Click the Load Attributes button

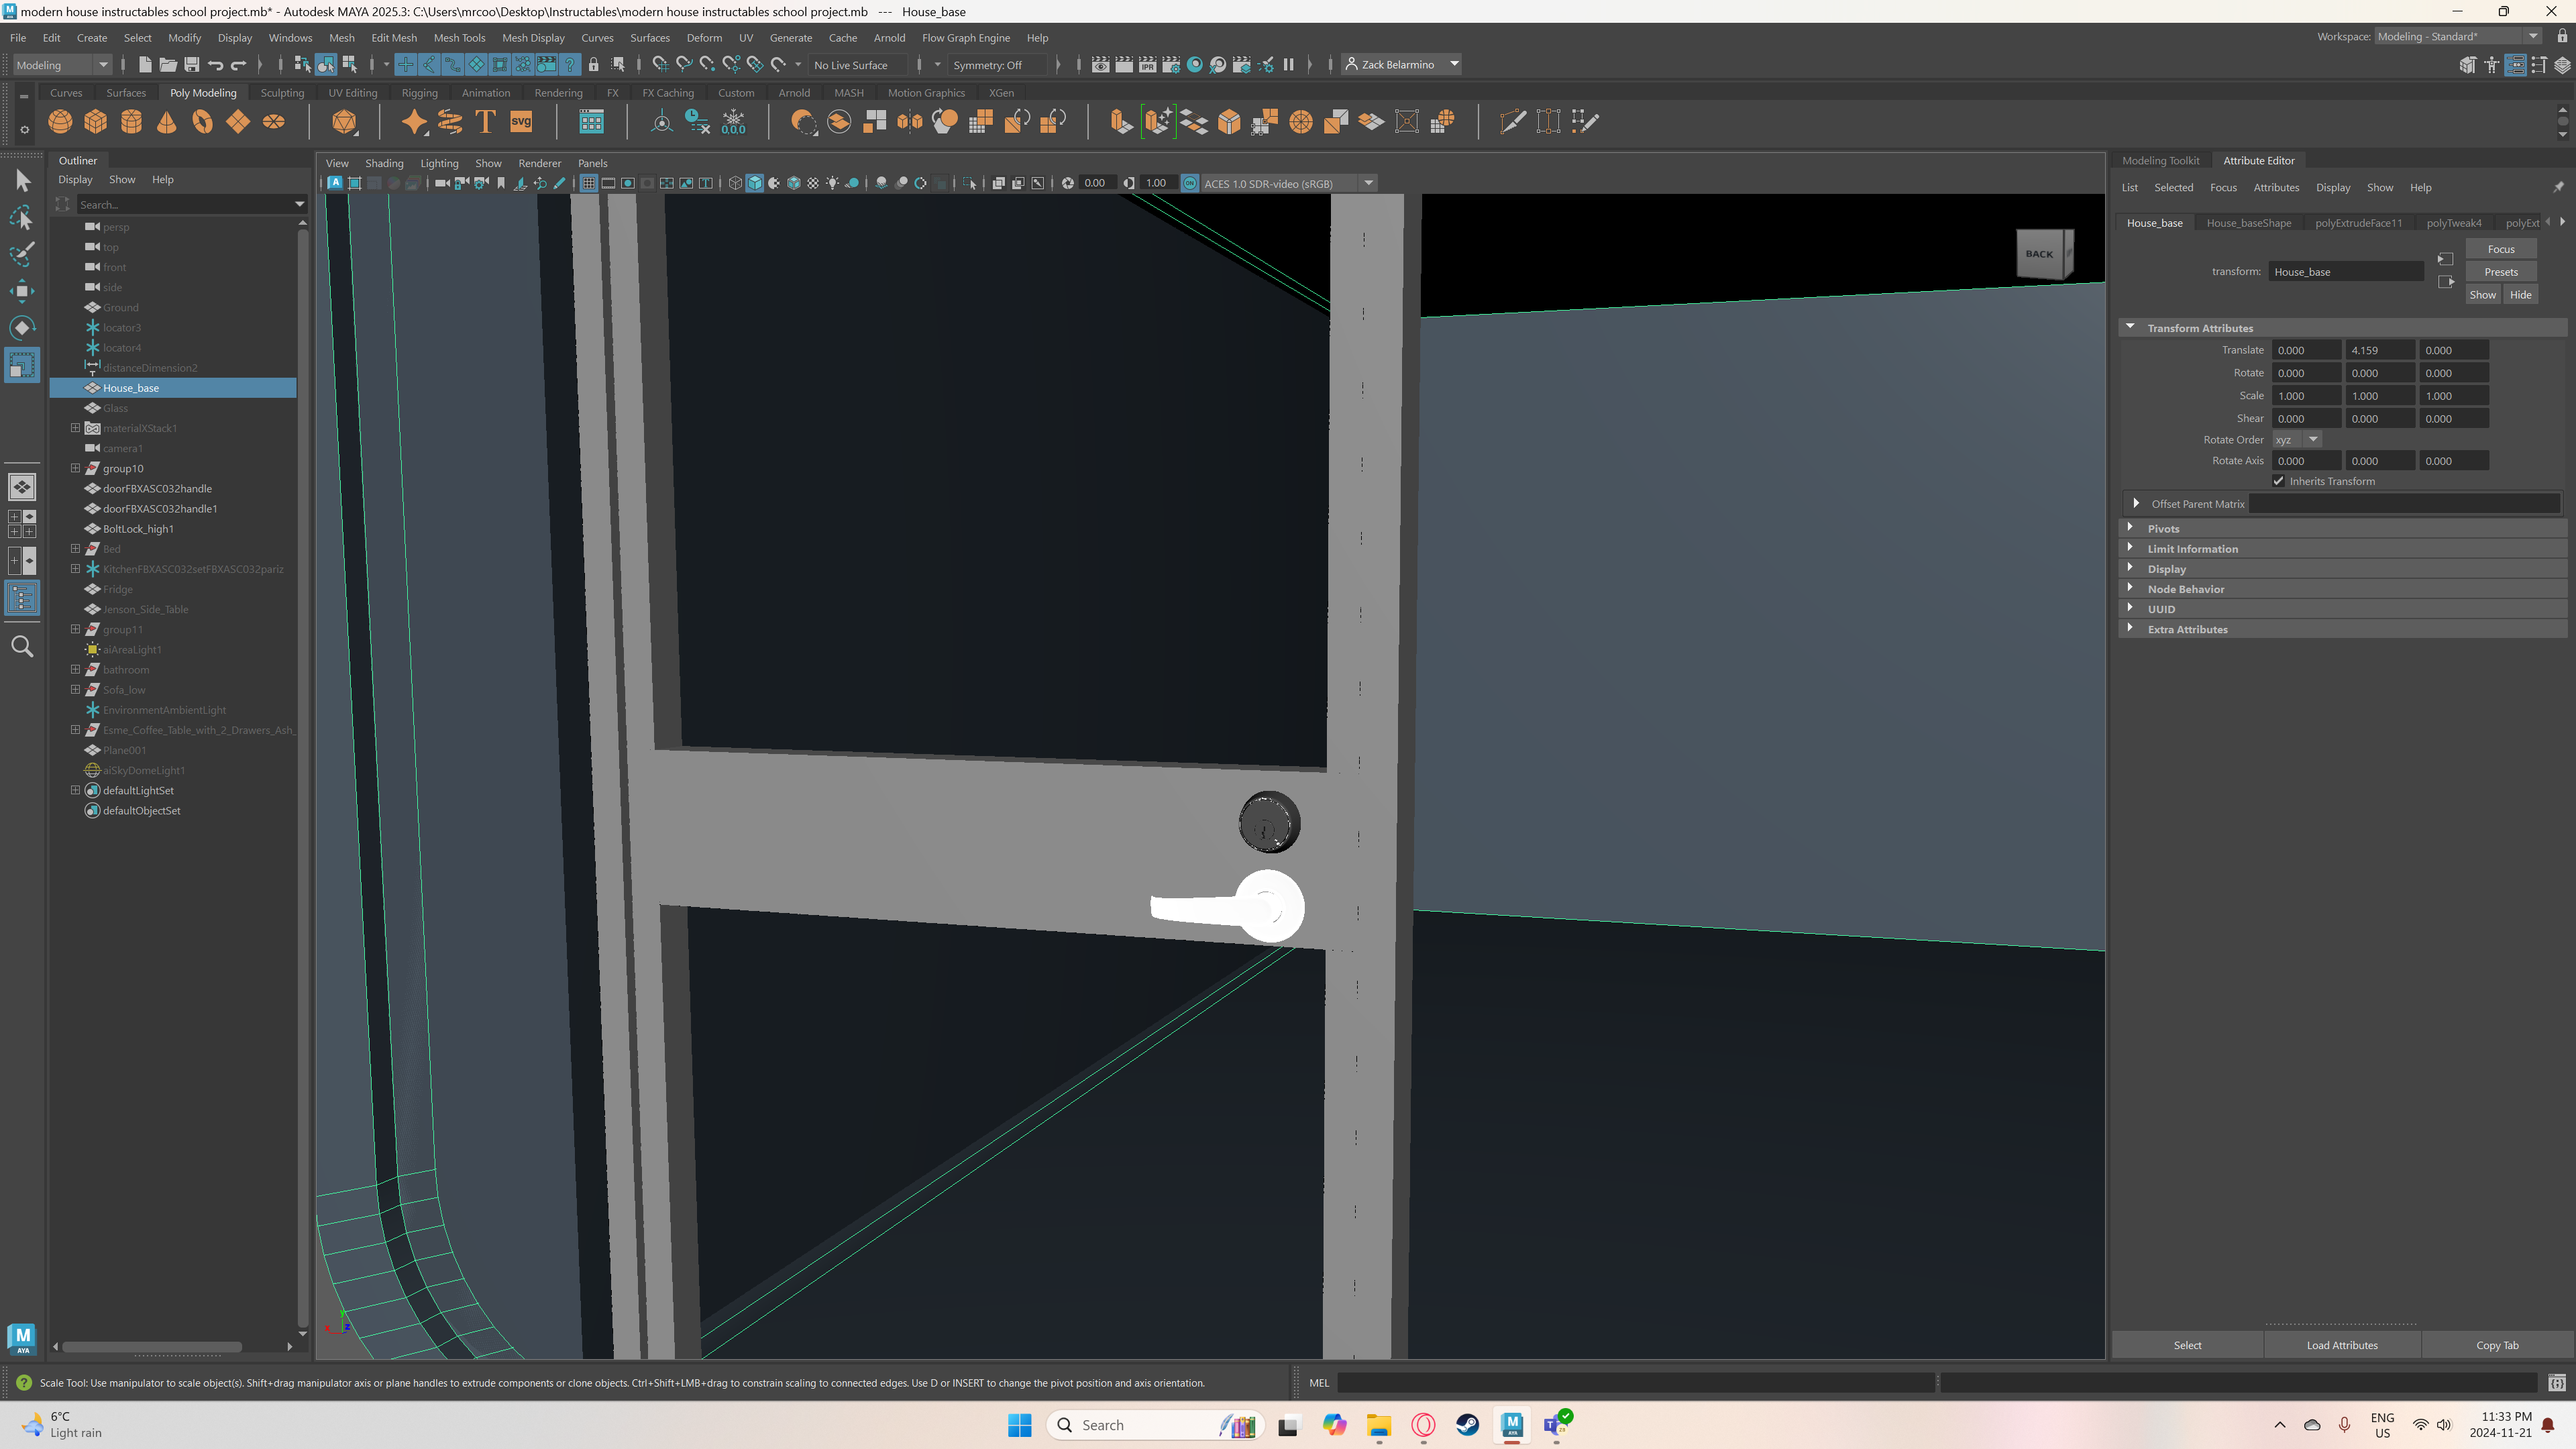click(2342, 1345)
